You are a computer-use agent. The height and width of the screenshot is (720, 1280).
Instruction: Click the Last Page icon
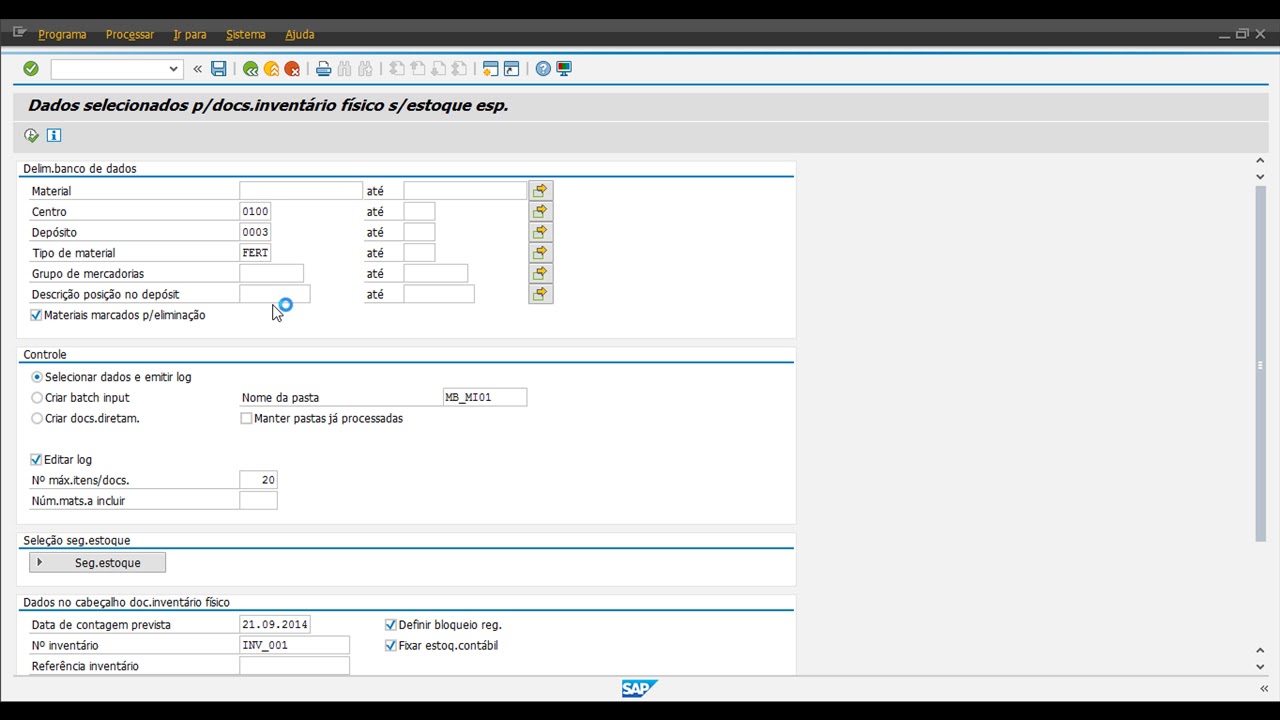[x=460, y=69]
